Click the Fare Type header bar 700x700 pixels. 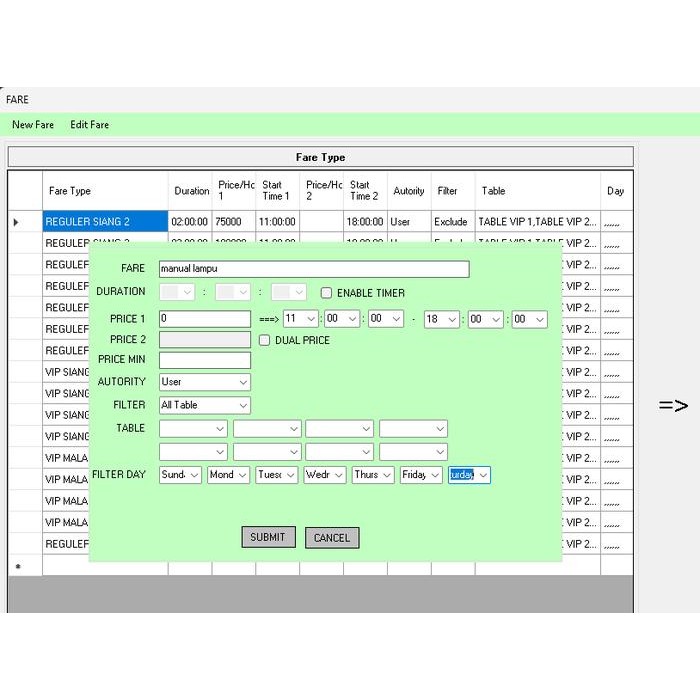320,157
